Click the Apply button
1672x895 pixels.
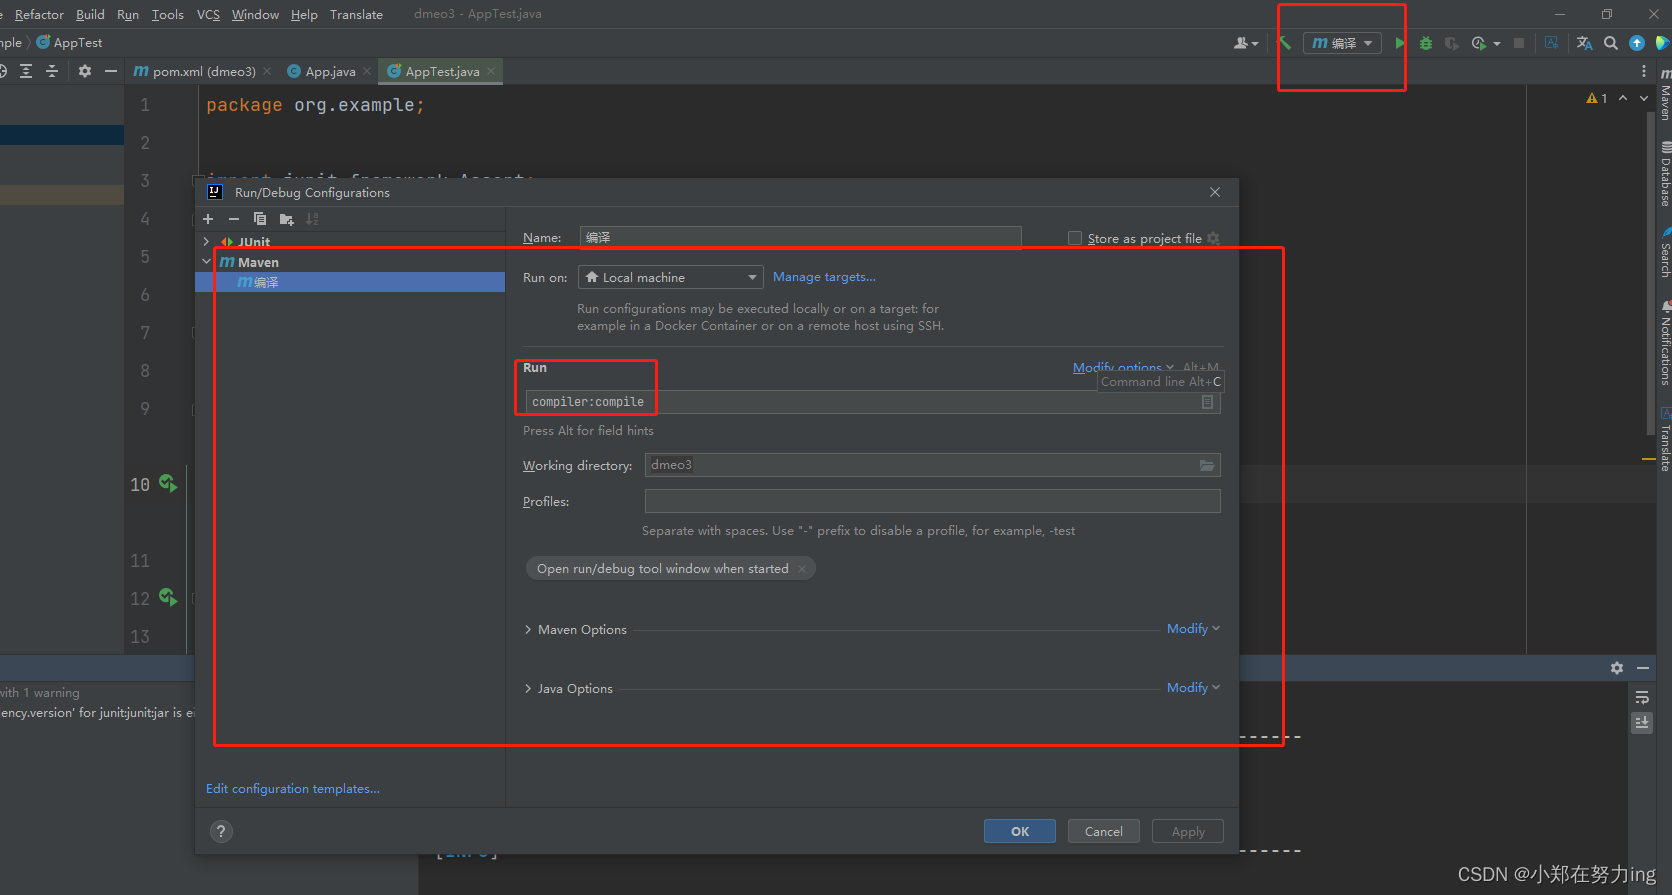pyautogui.click(x=1188, y=831)
